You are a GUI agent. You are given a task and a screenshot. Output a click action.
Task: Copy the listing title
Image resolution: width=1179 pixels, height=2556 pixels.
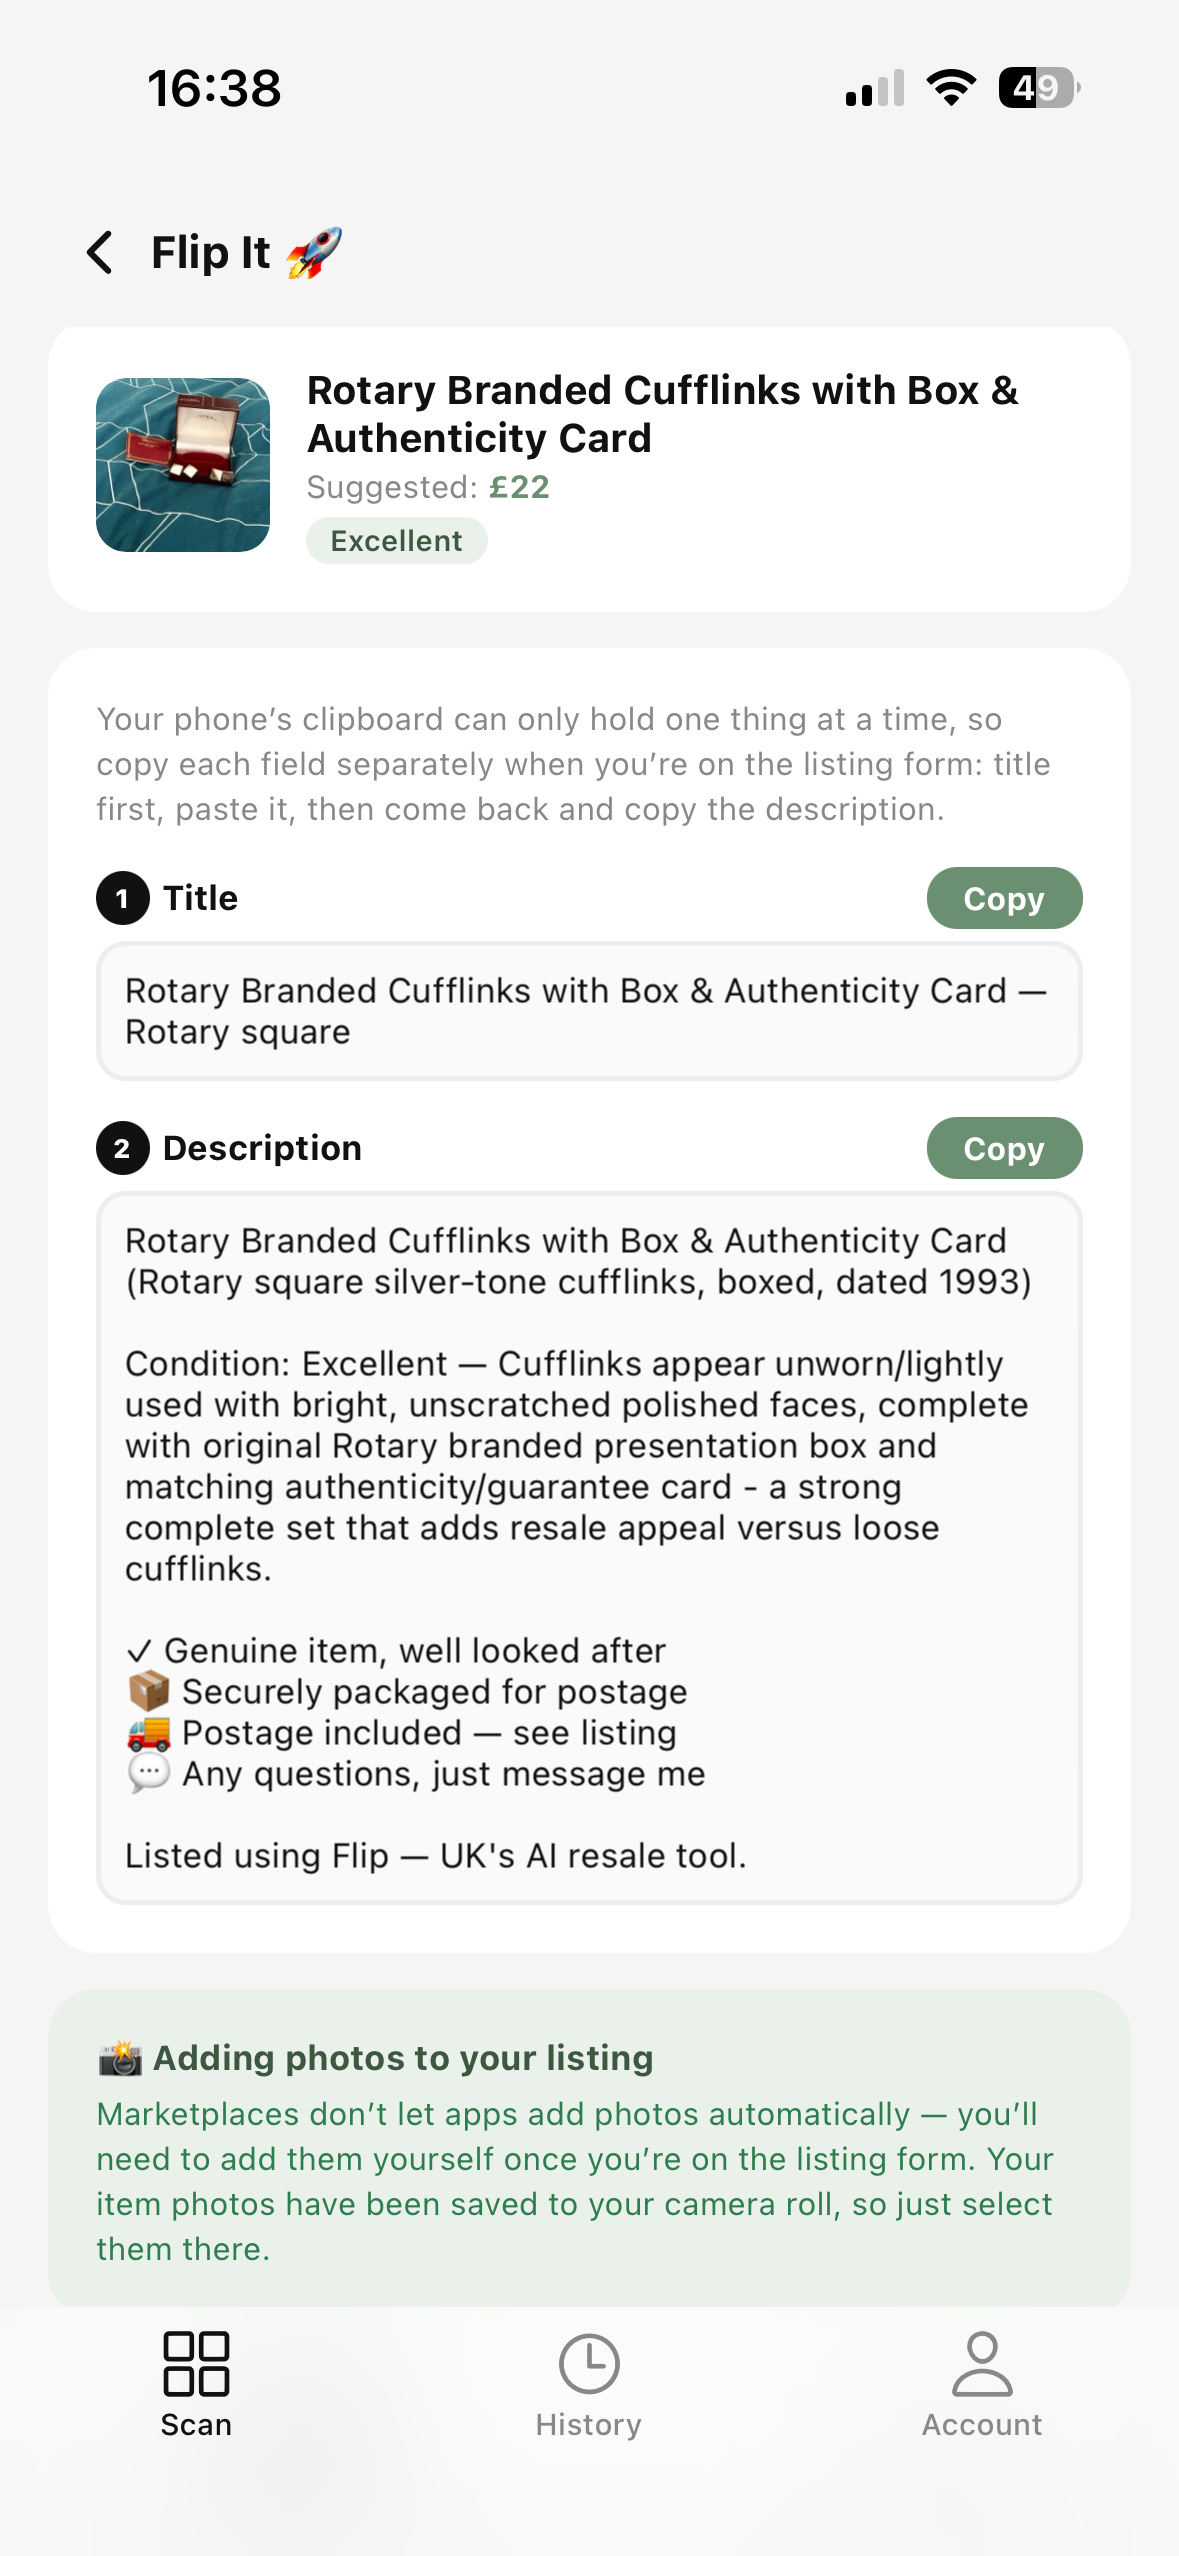coord(1004,898)
